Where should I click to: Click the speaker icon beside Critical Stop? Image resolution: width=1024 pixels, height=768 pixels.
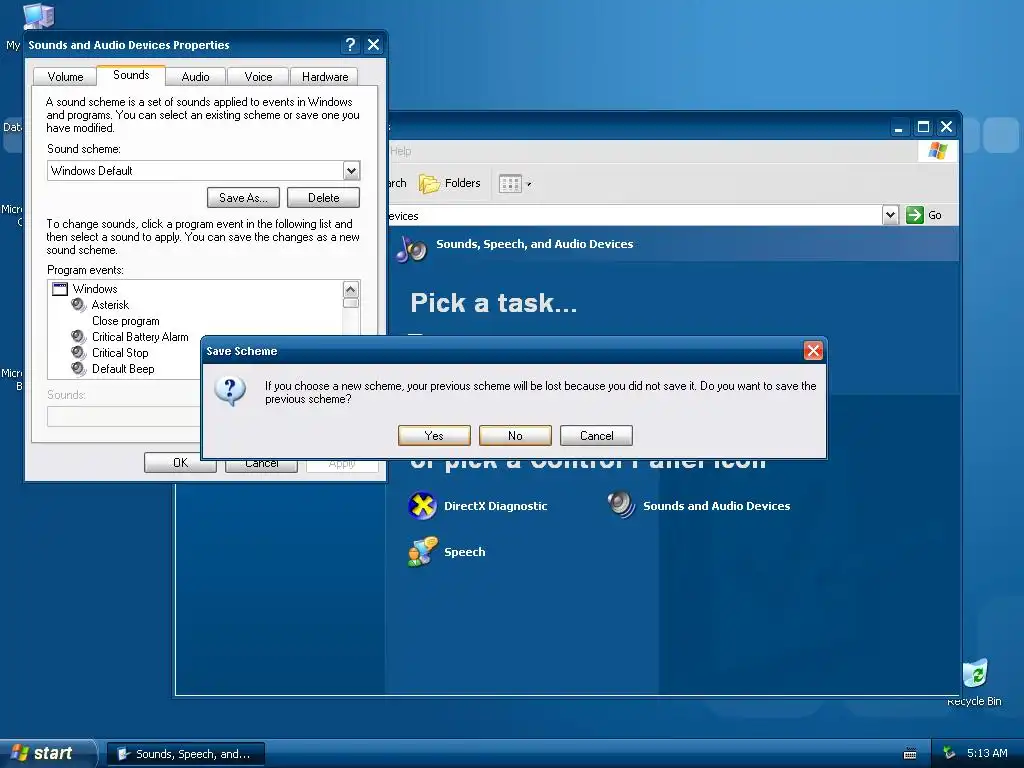point(79,353)
